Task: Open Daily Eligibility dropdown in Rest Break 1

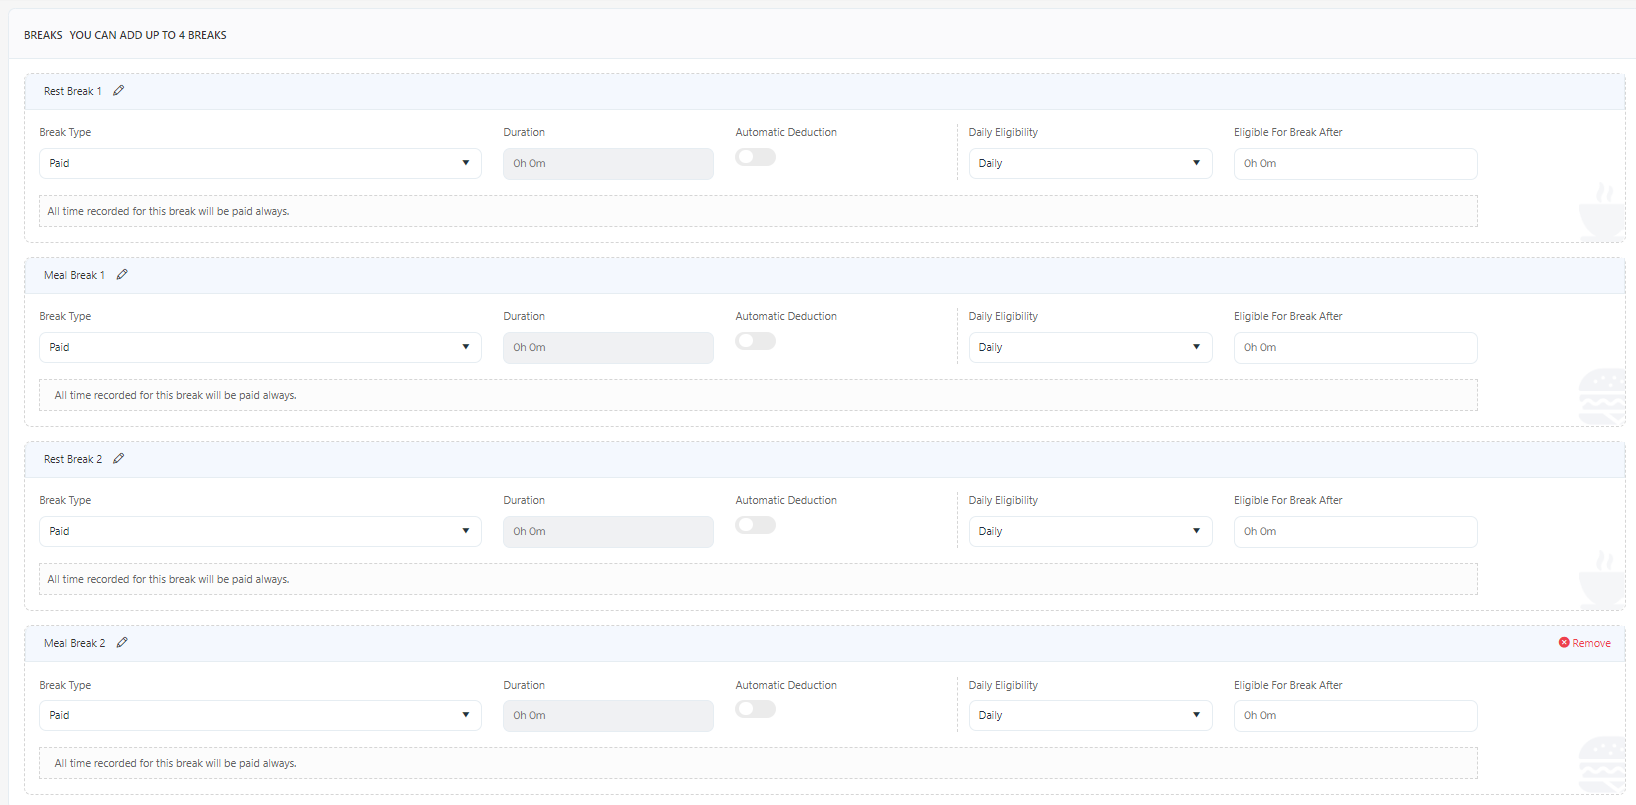Action: click(1090, 164)
